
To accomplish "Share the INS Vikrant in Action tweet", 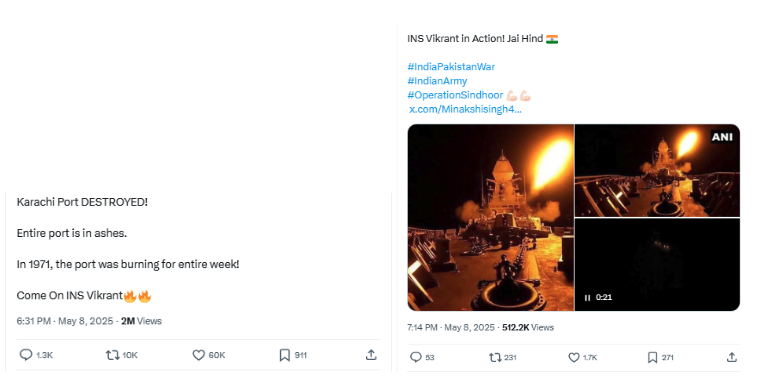I will click(732, 357).
